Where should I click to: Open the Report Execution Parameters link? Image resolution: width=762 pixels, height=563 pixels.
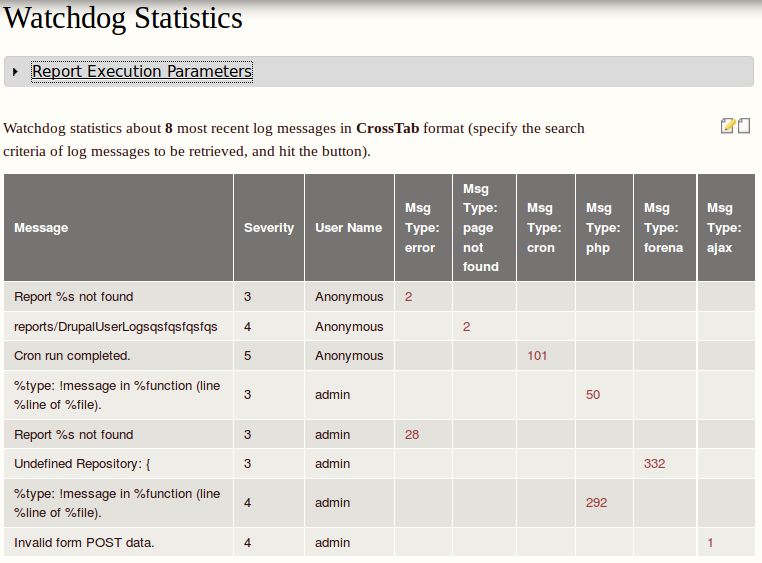coord(142,71)
